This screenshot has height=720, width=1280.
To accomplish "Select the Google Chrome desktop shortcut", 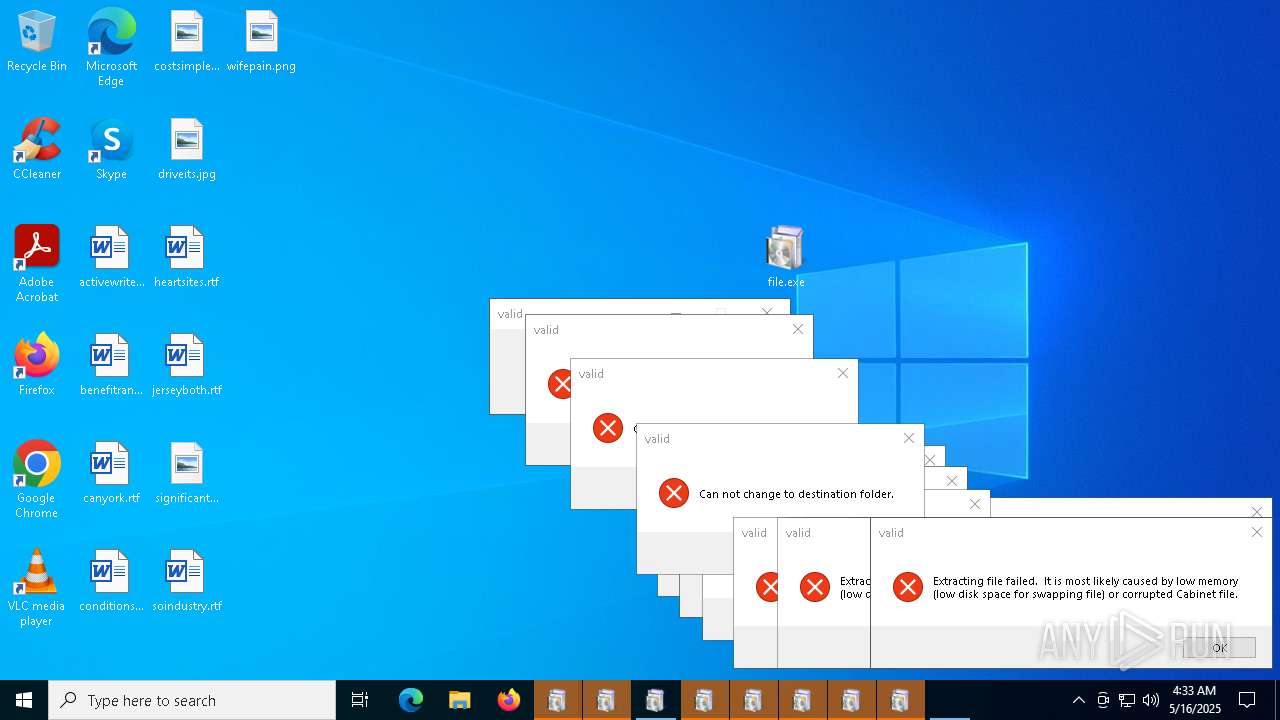I will pos(37,480).
